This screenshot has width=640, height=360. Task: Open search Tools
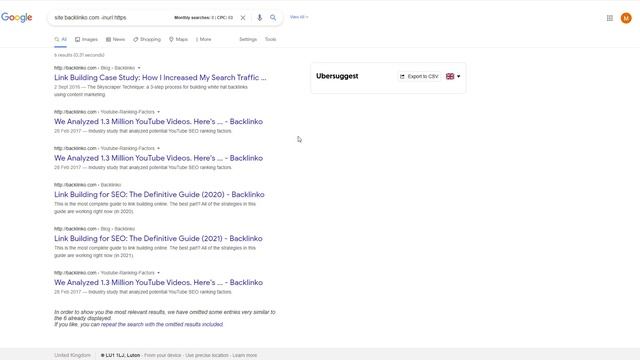click(x=271, y=40)
